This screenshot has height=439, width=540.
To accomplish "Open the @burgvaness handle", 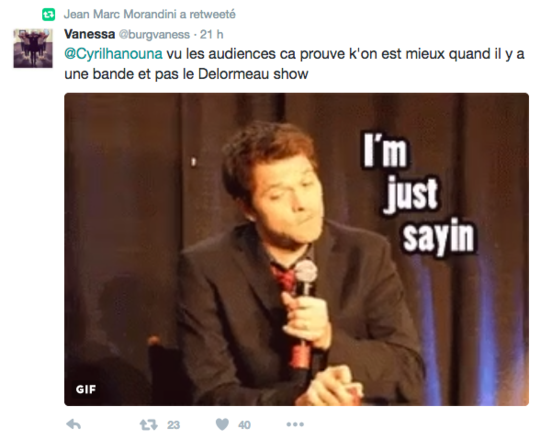I will 154,34.
